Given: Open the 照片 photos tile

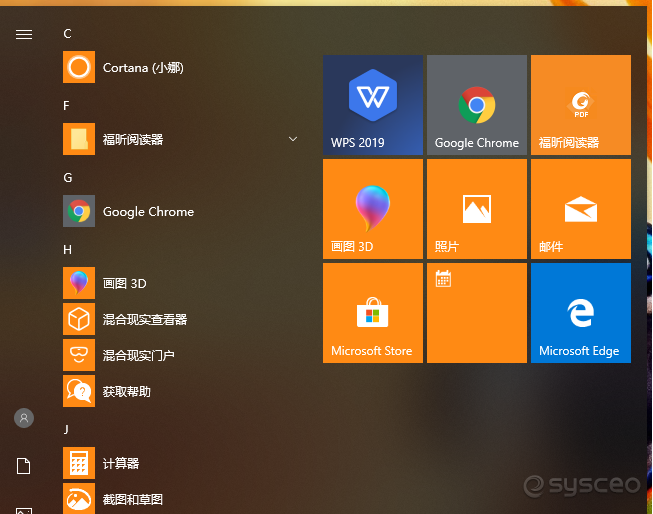Looking at the screenshot, I should tap(477, 209).
